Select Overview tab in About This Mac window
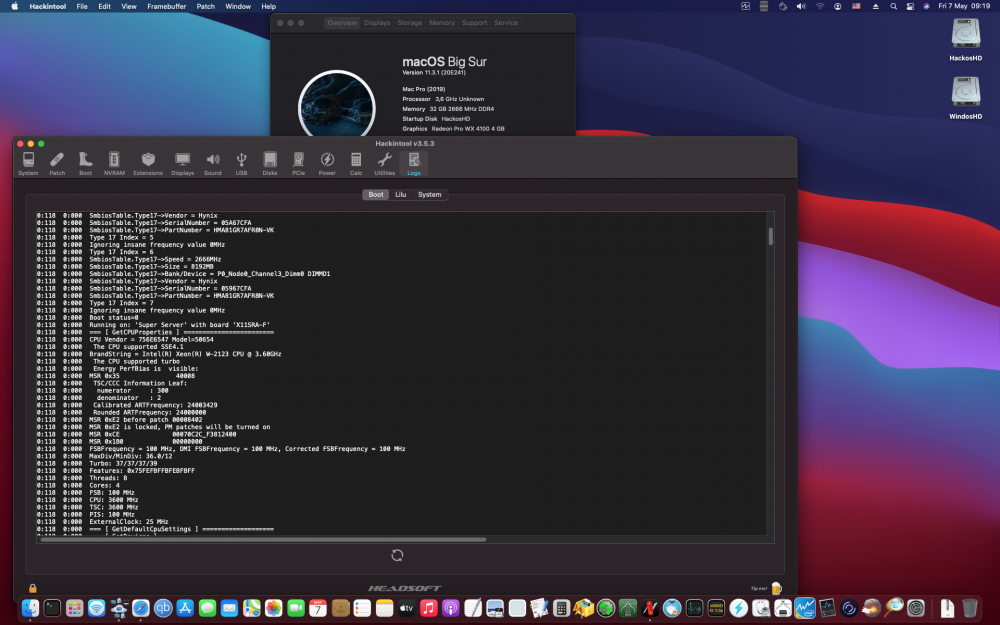This screenshot has height=625, width=1000. 342,23
